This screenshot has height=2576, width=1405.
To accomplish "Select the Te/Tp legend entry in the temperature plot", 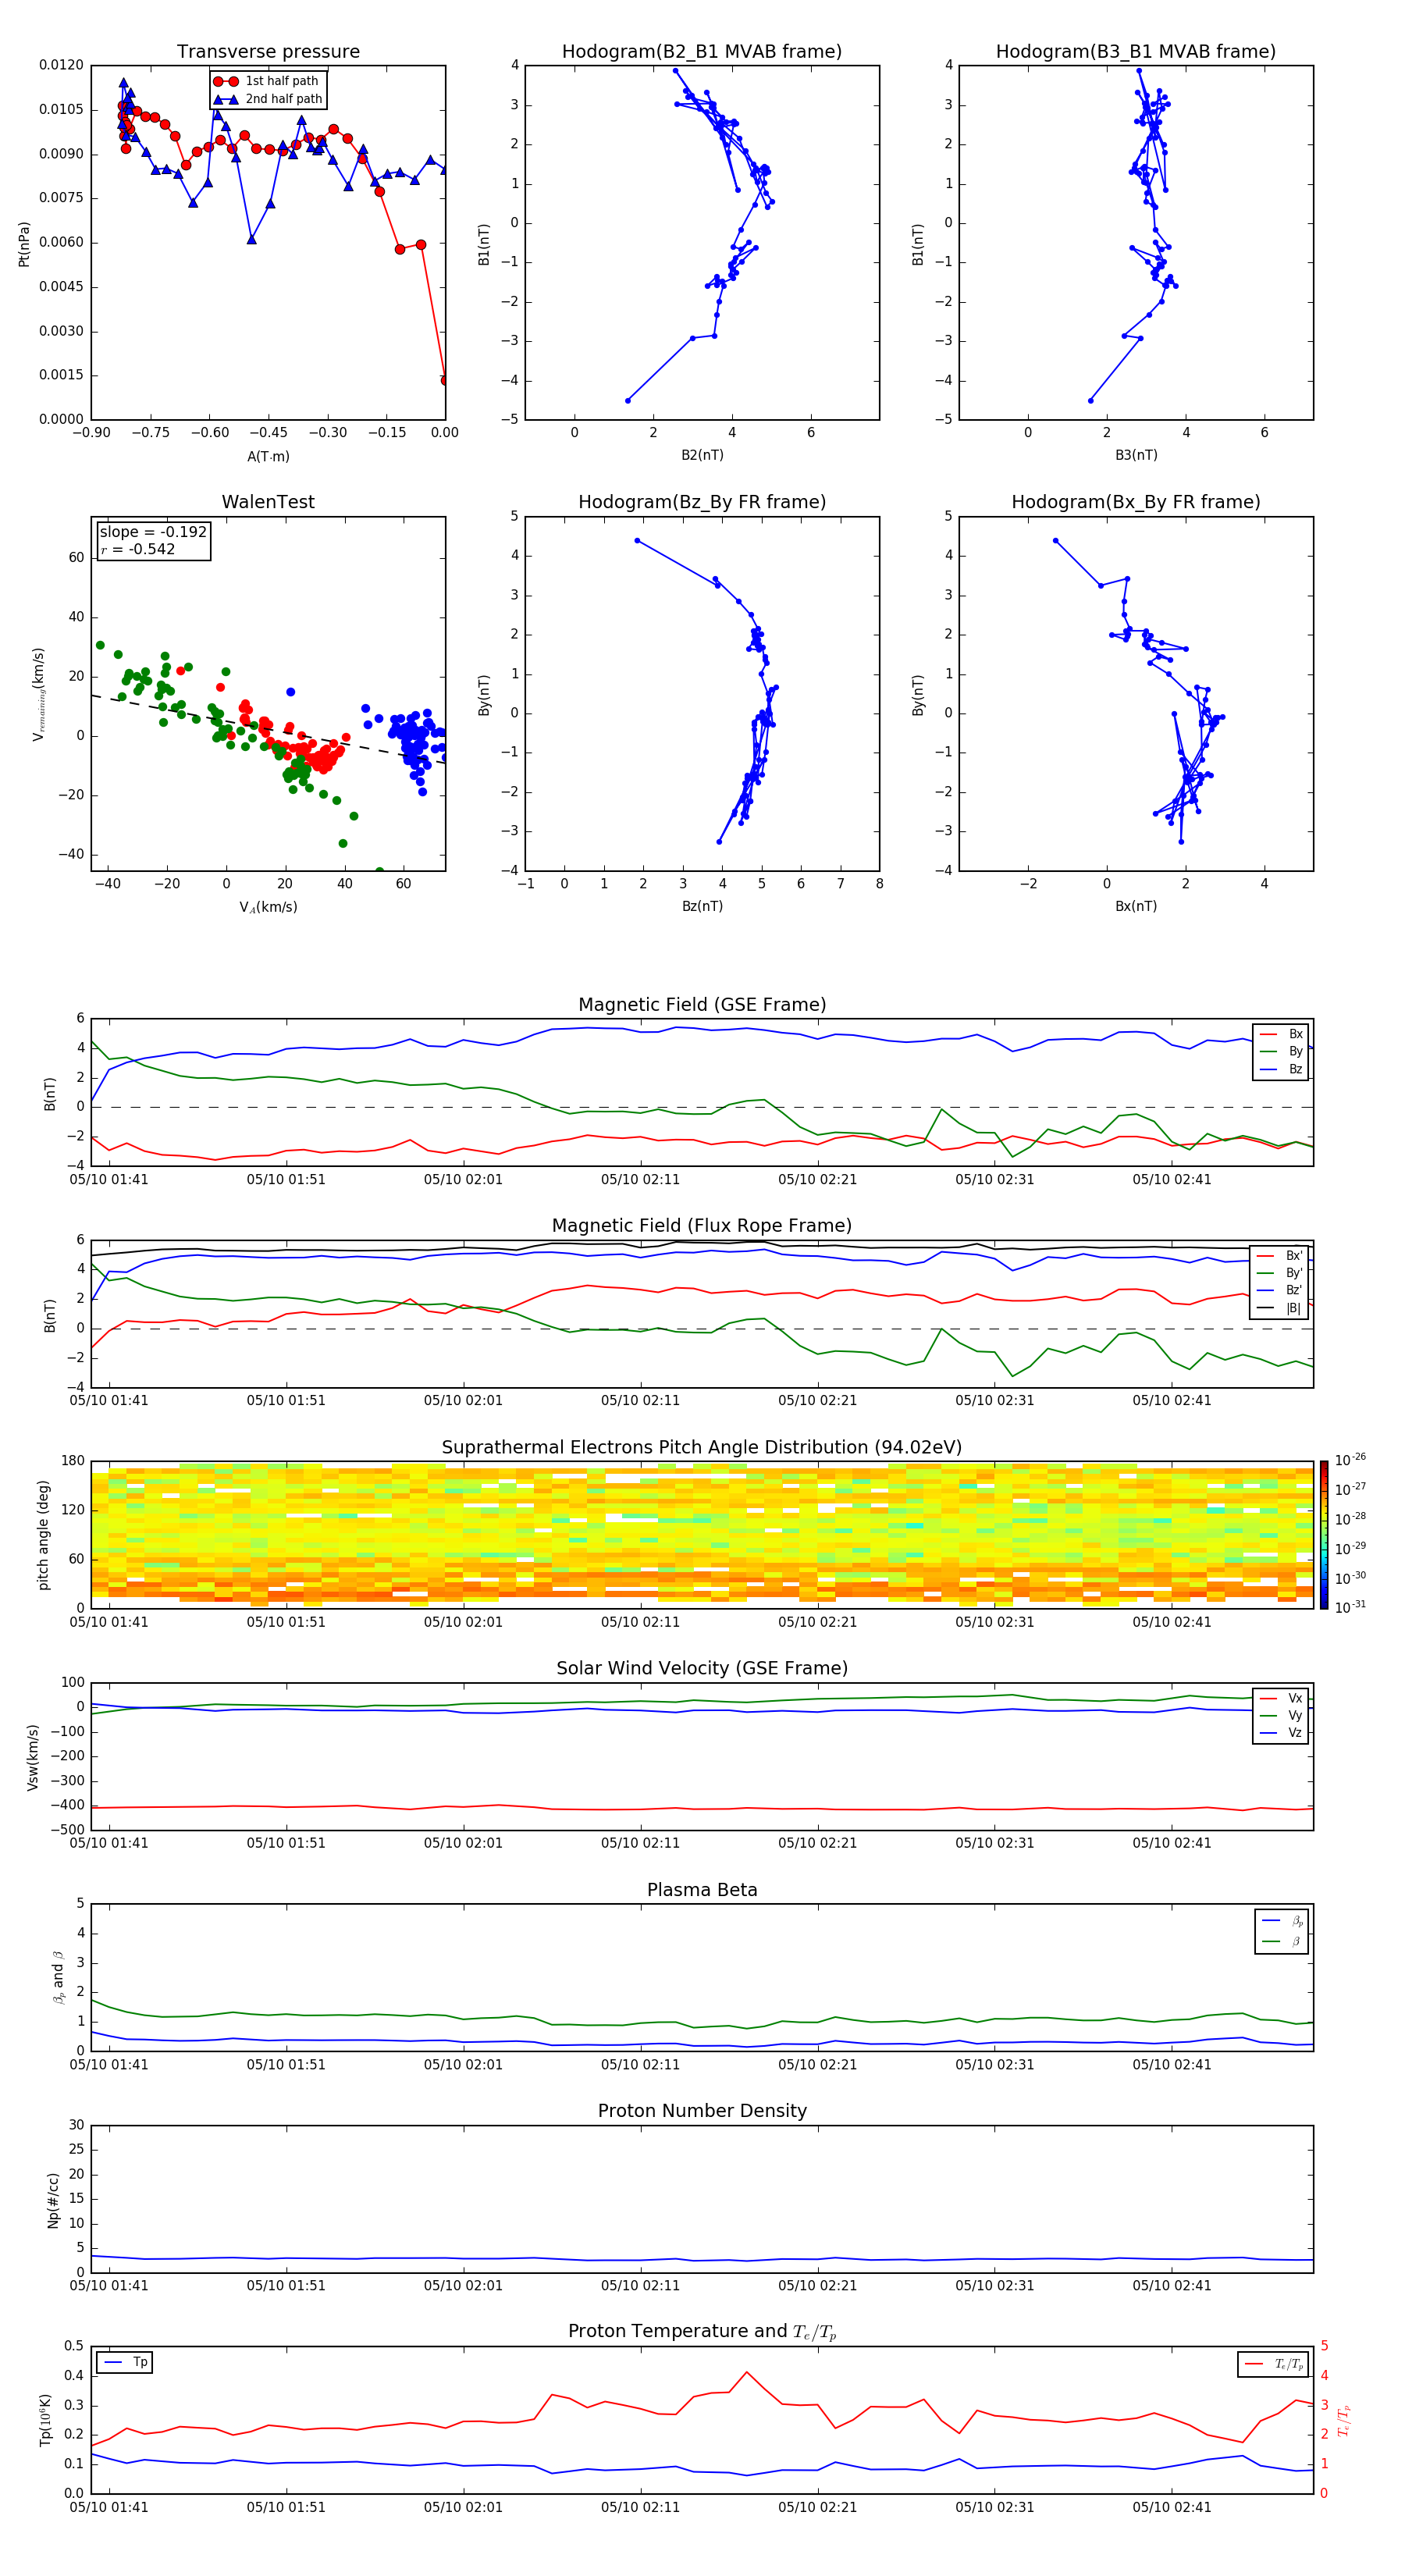I will click(x=1273, y=2364).
